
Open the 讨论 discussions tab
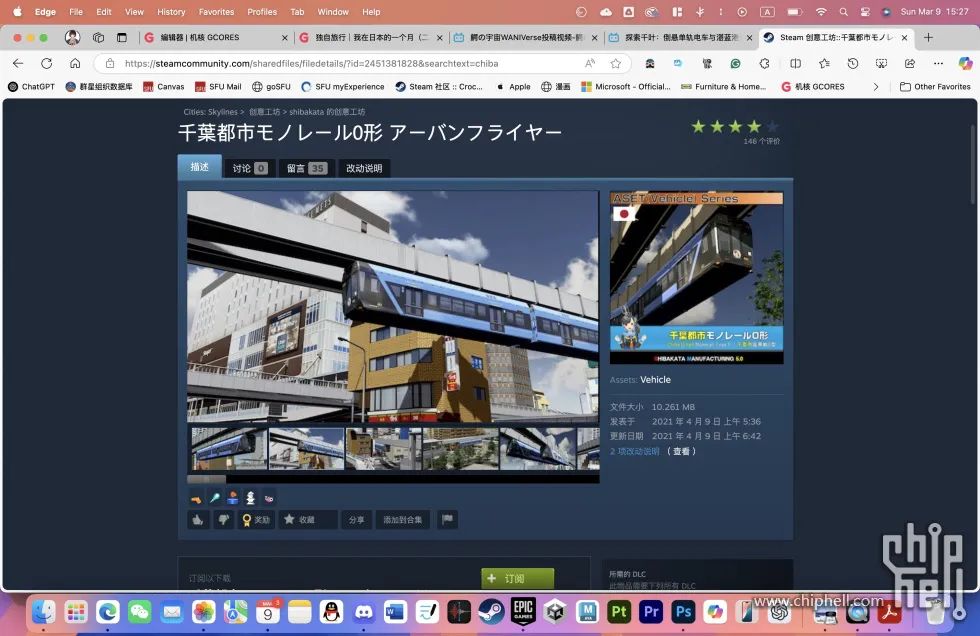[x=249, y=168]
